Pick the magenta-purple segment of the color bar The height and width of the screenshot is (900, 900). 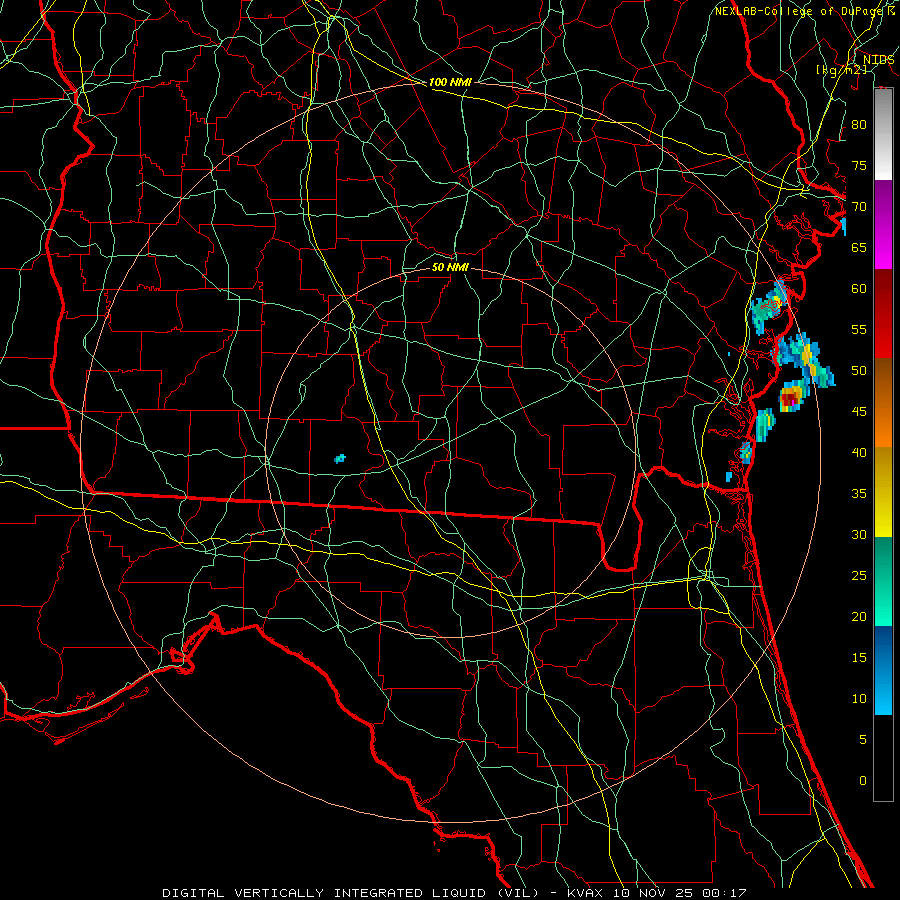pyautogui.click(x=883, y=224)
